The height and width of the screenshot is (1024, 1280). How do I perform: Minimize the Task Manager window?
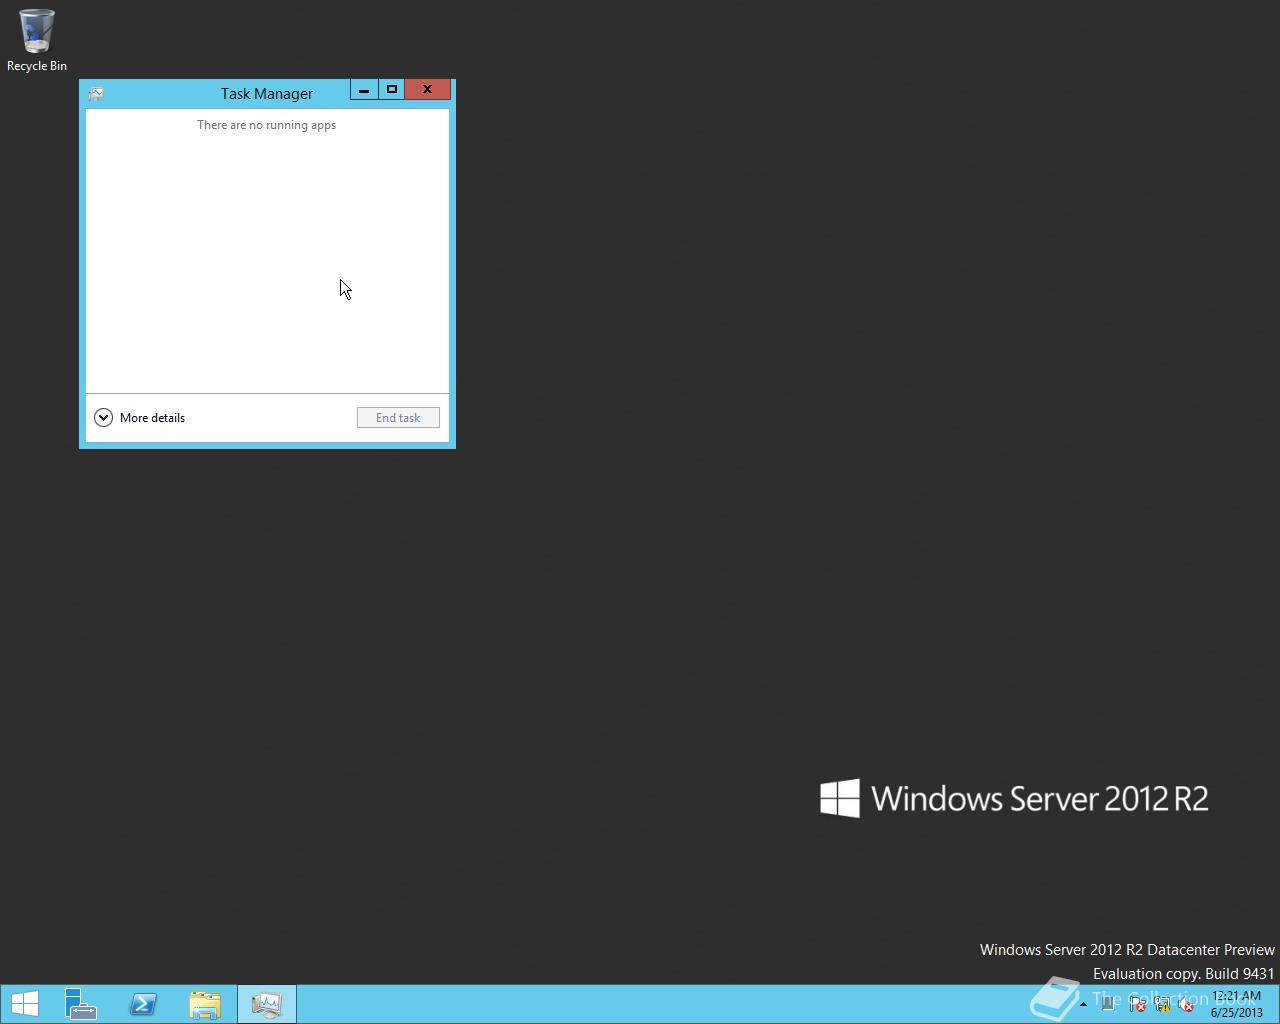pos(364,90)
